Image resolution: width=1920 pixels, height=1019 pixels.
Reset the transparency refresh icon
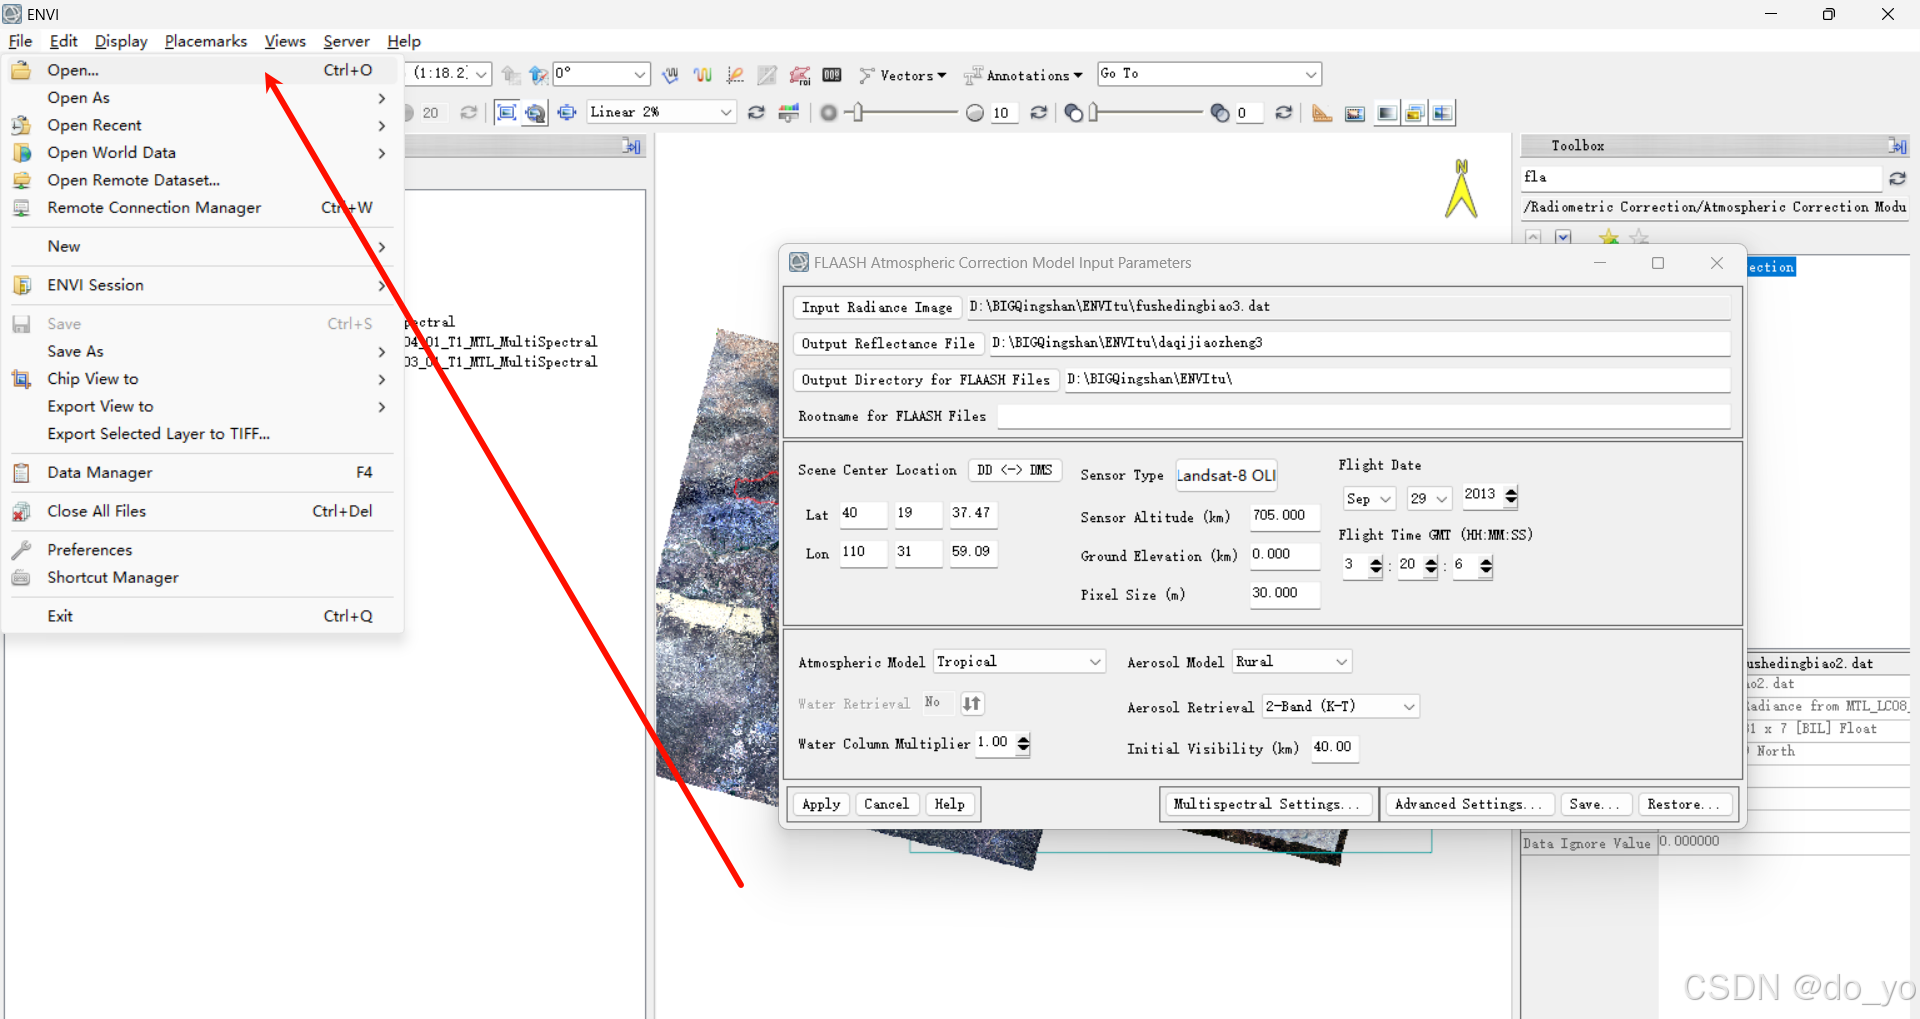[x=1284, y=112]
